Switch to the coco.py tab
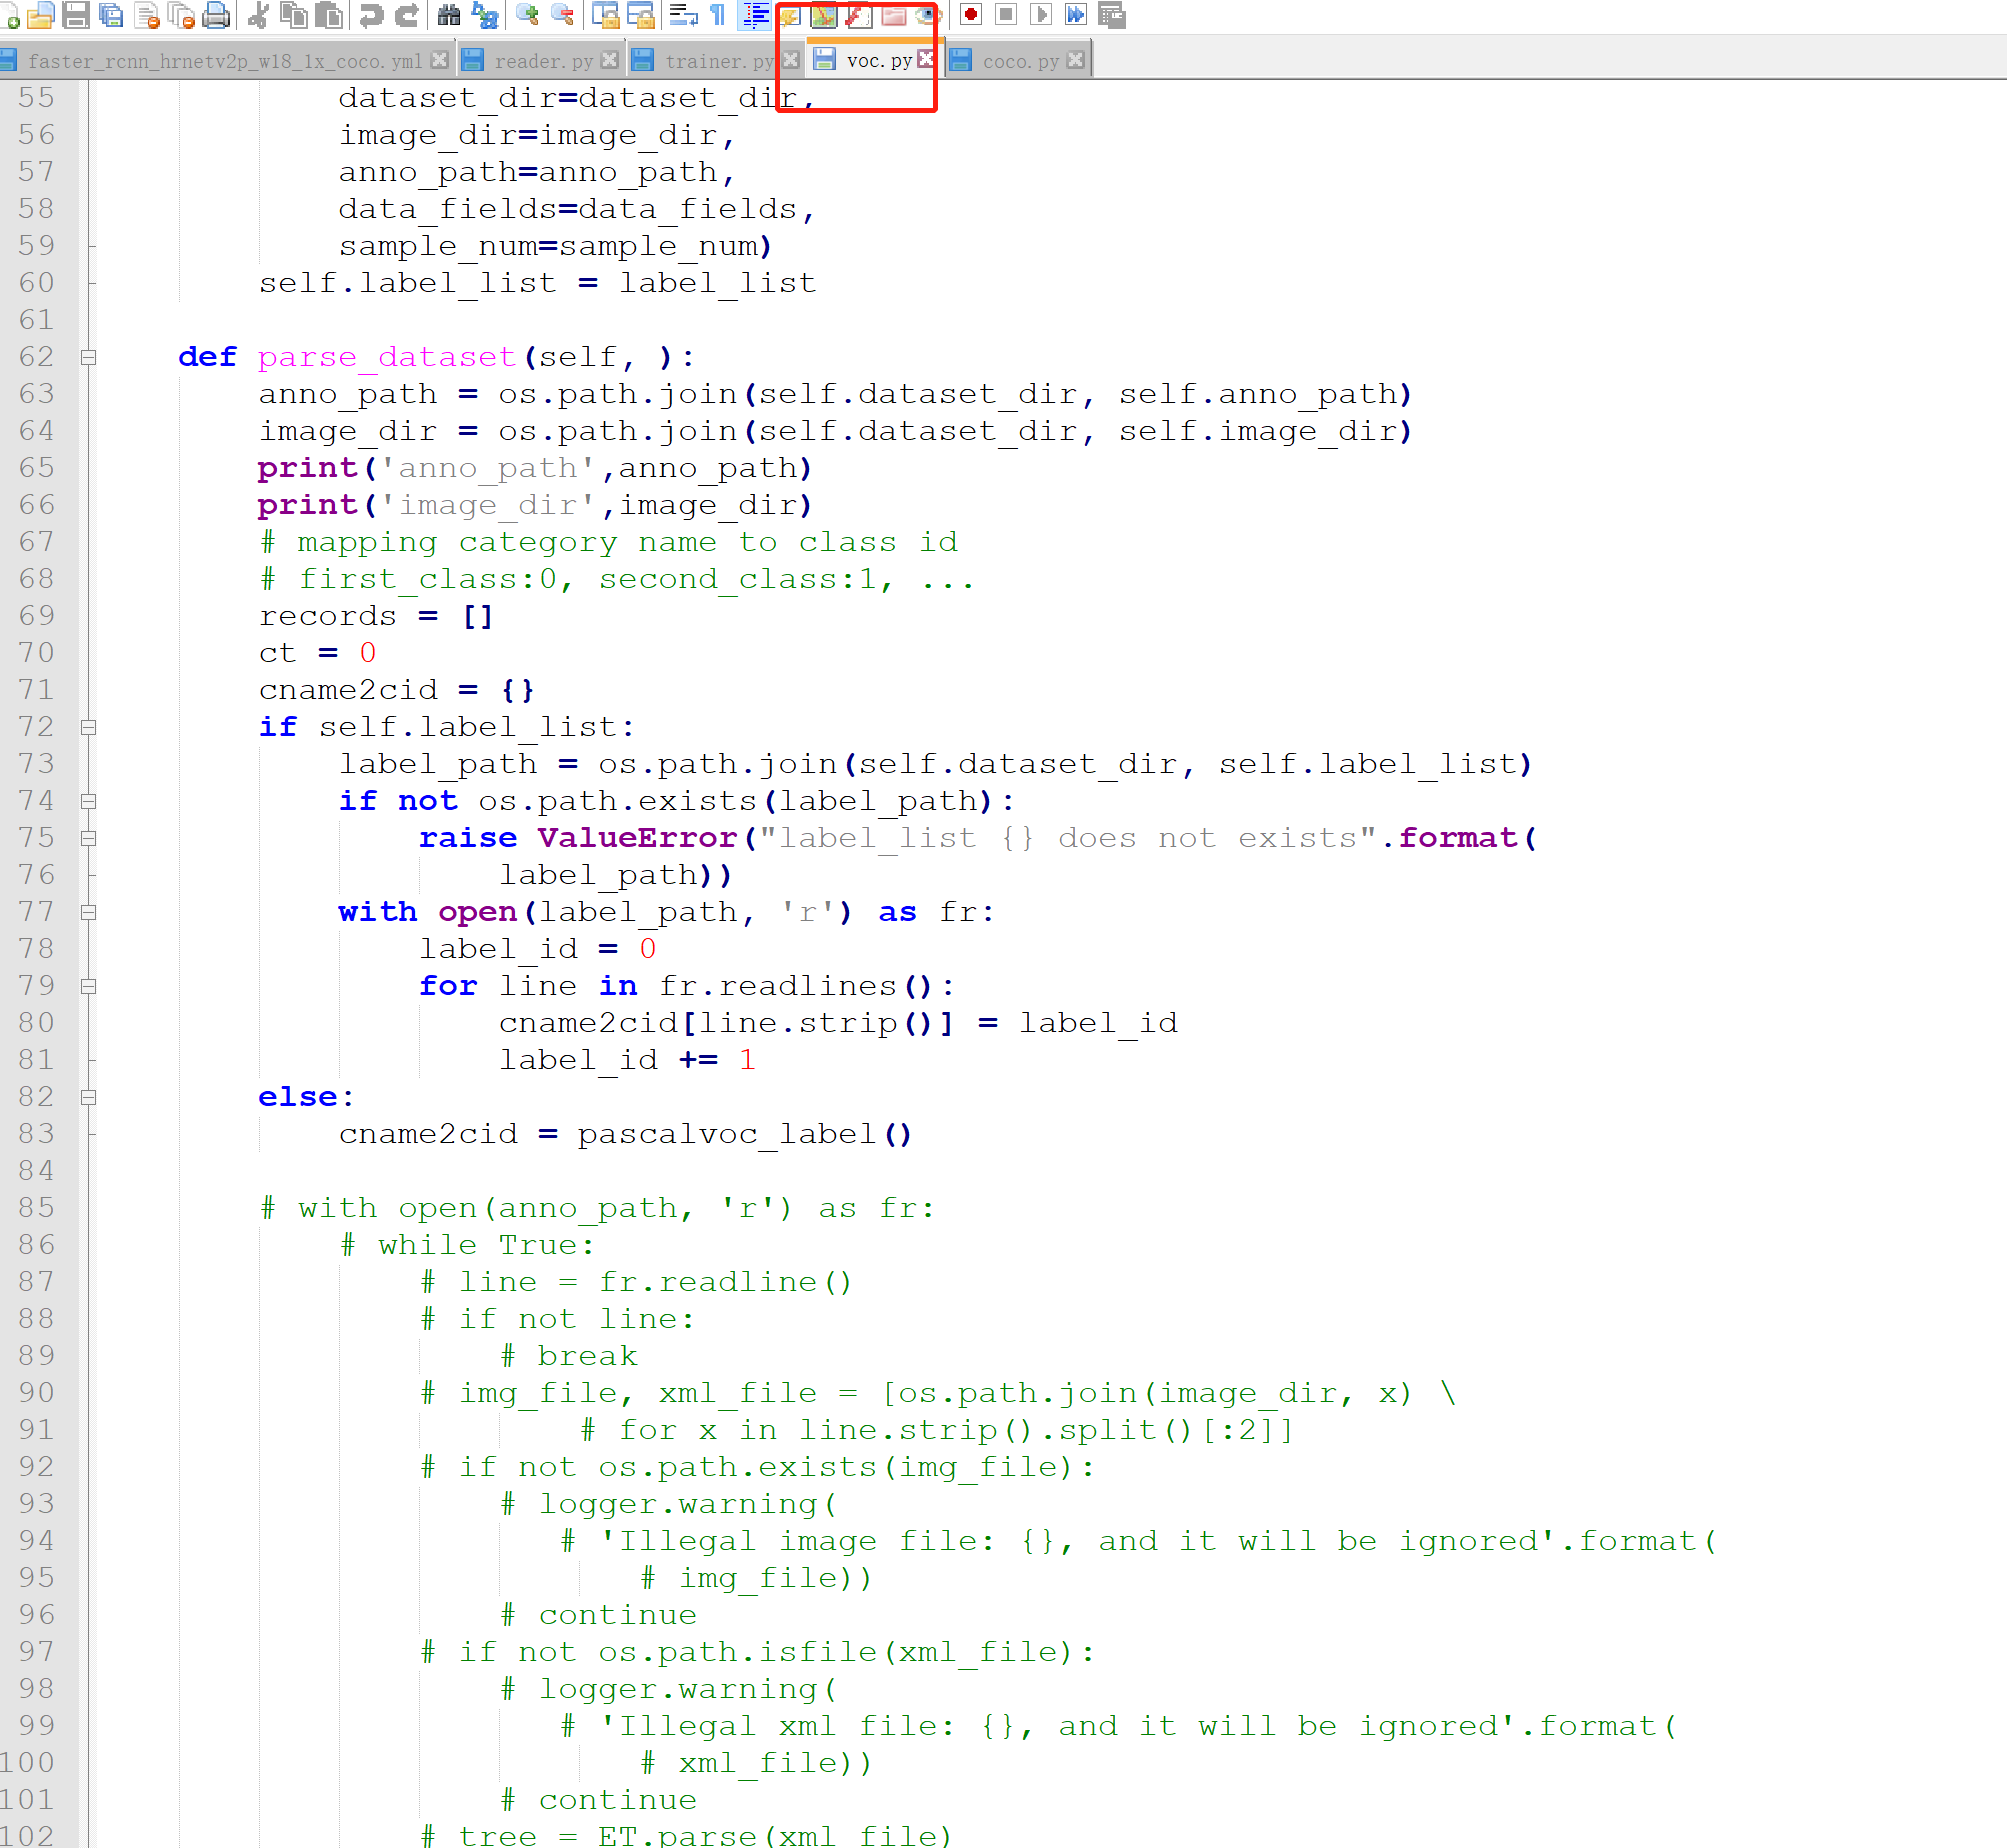 coord(1018,61)
